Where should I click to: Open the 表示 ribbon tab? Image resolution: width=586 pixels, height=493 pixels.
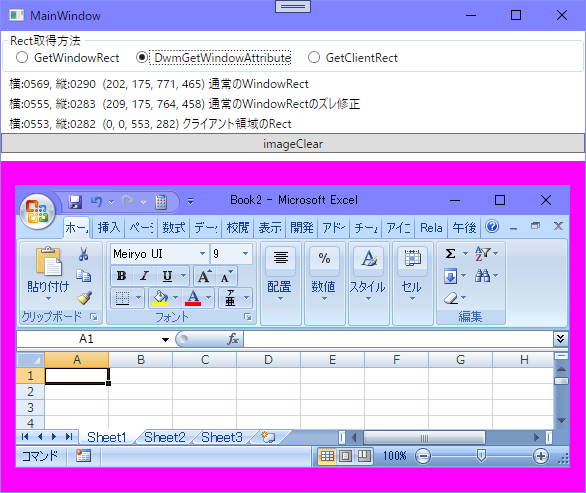tap(269, 227)
